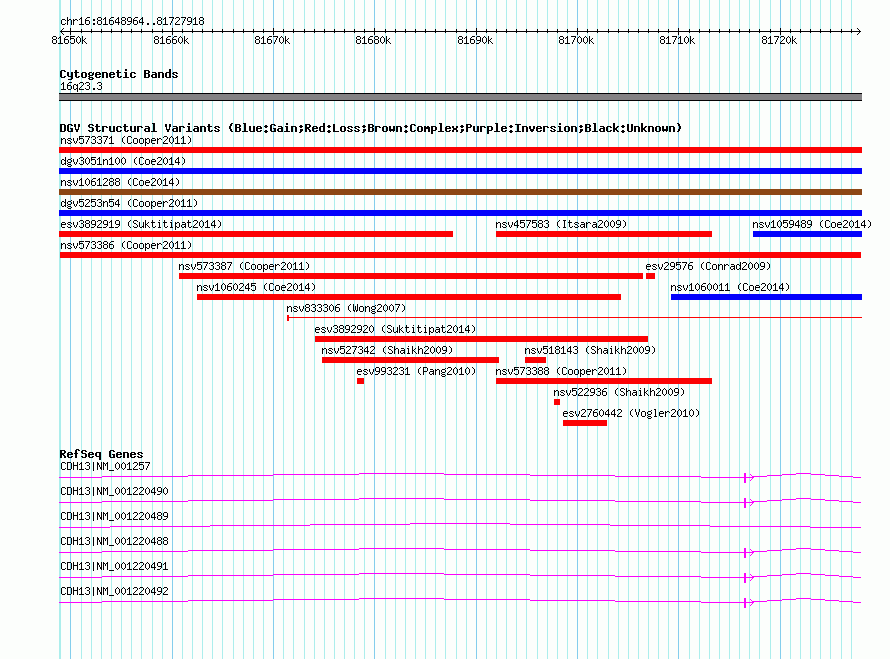
Task: Click the CDH13|NM_001220491 transcript label
Action: click(x=114, y=566)
